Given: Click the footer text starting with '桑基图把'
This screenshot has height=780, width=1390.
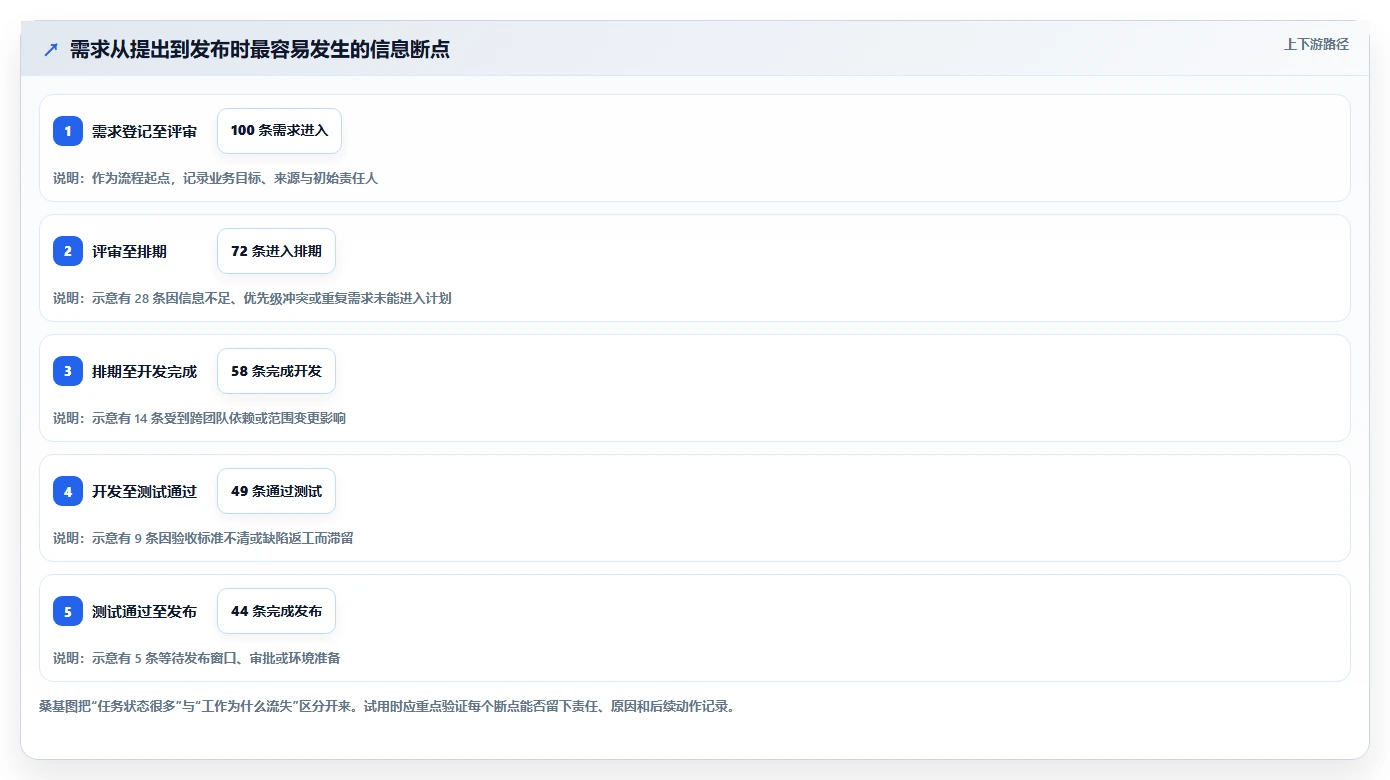Looking at the screenshot, I should click(x=387, y=706).
